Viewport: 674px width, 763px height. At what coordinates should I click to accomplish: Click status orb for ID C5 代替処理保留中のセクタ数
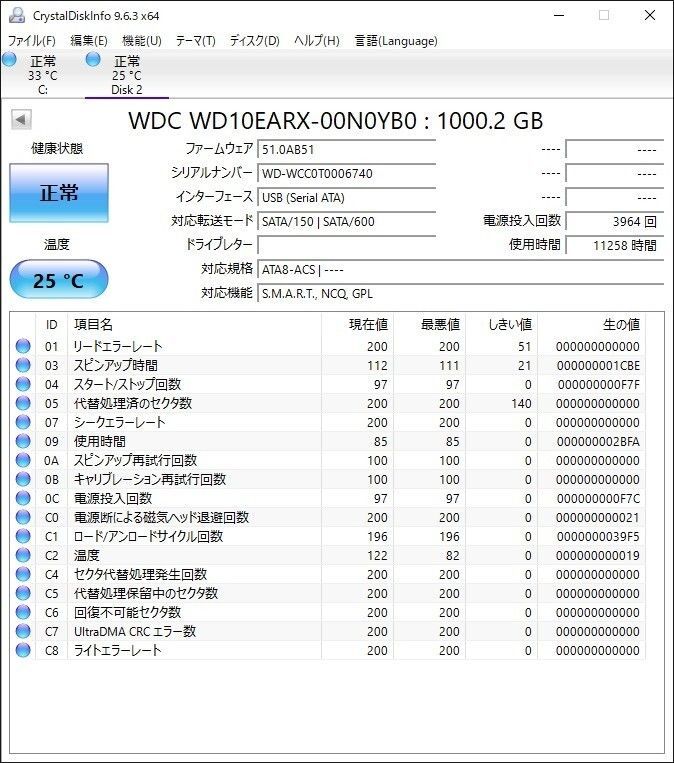pyautogui.click(x=23, y=593)
